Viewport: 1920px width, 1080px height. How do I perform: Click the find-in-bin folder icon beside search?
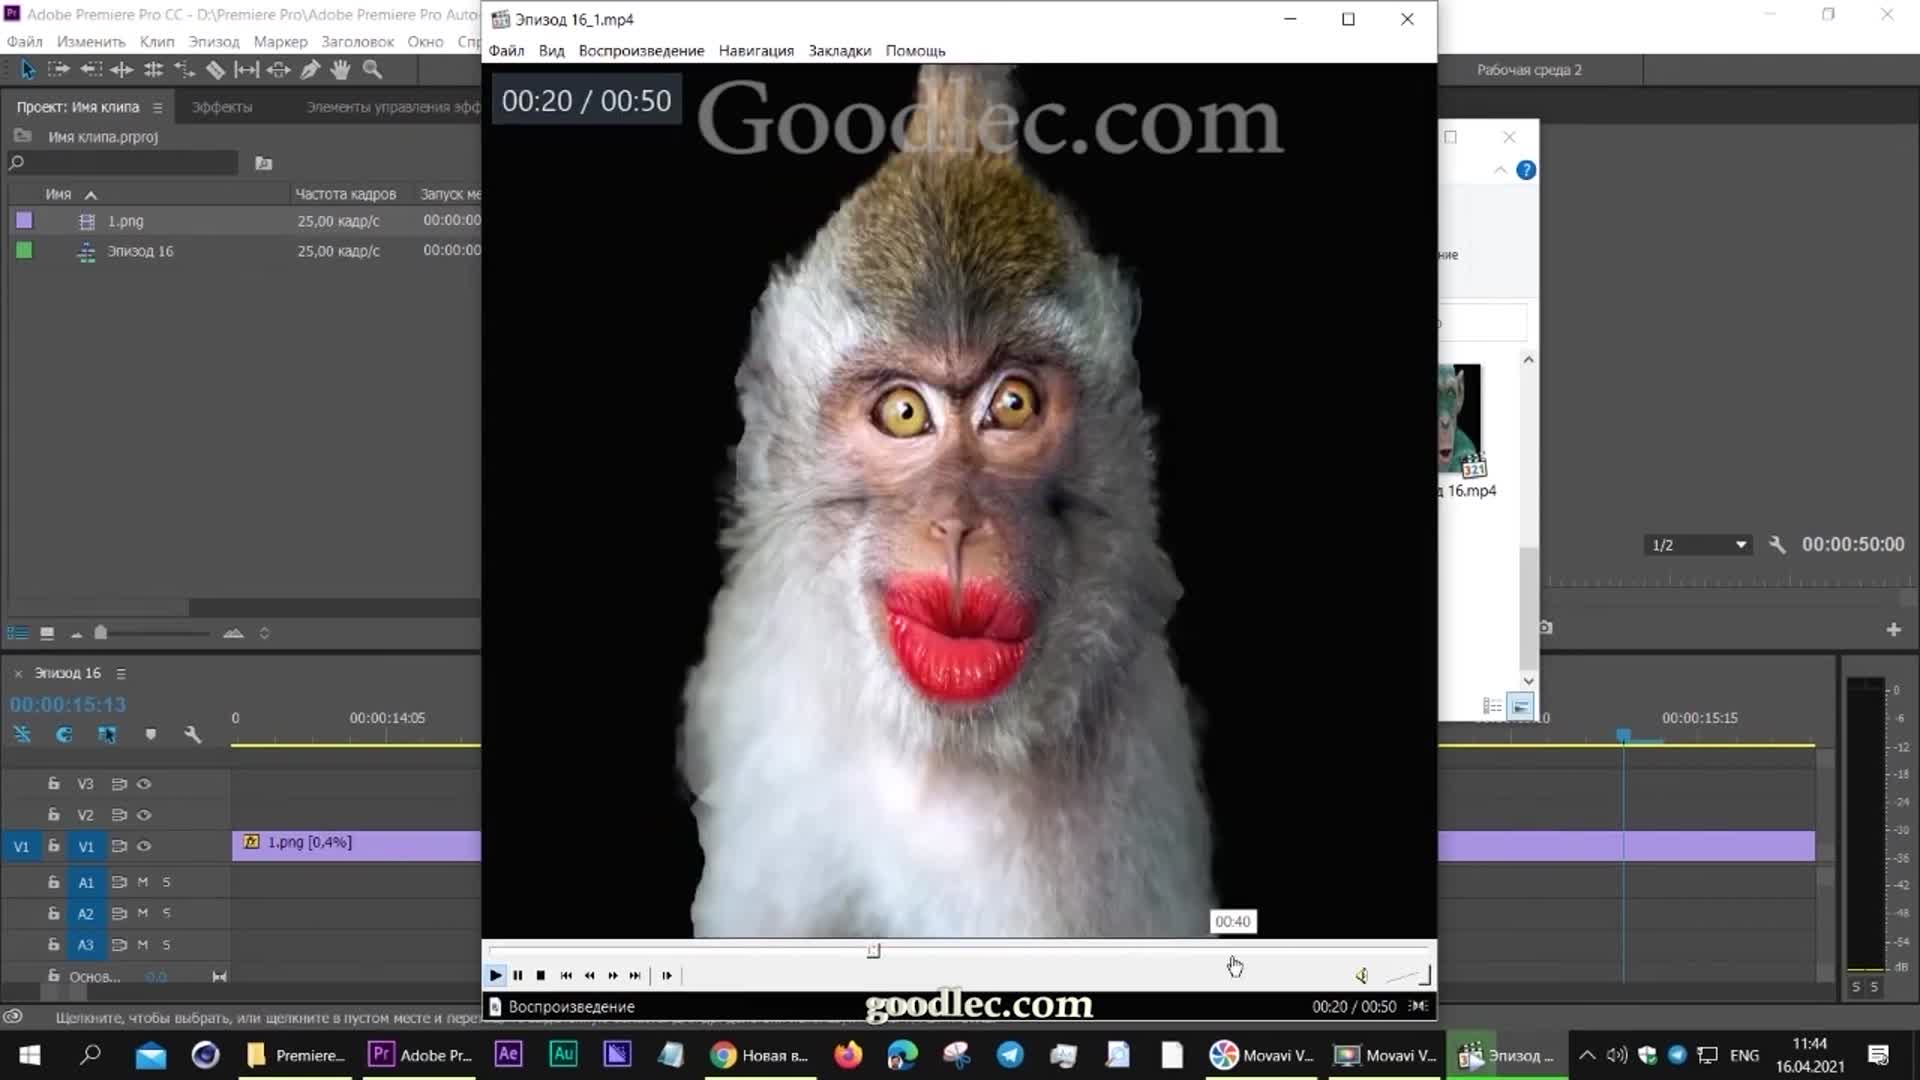coord(264,163)
